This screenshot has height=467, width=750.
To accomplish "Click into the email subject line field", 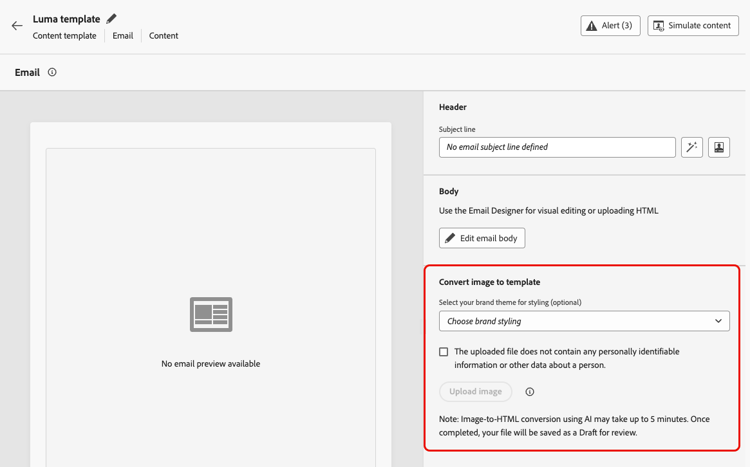I will click(556, 147).
